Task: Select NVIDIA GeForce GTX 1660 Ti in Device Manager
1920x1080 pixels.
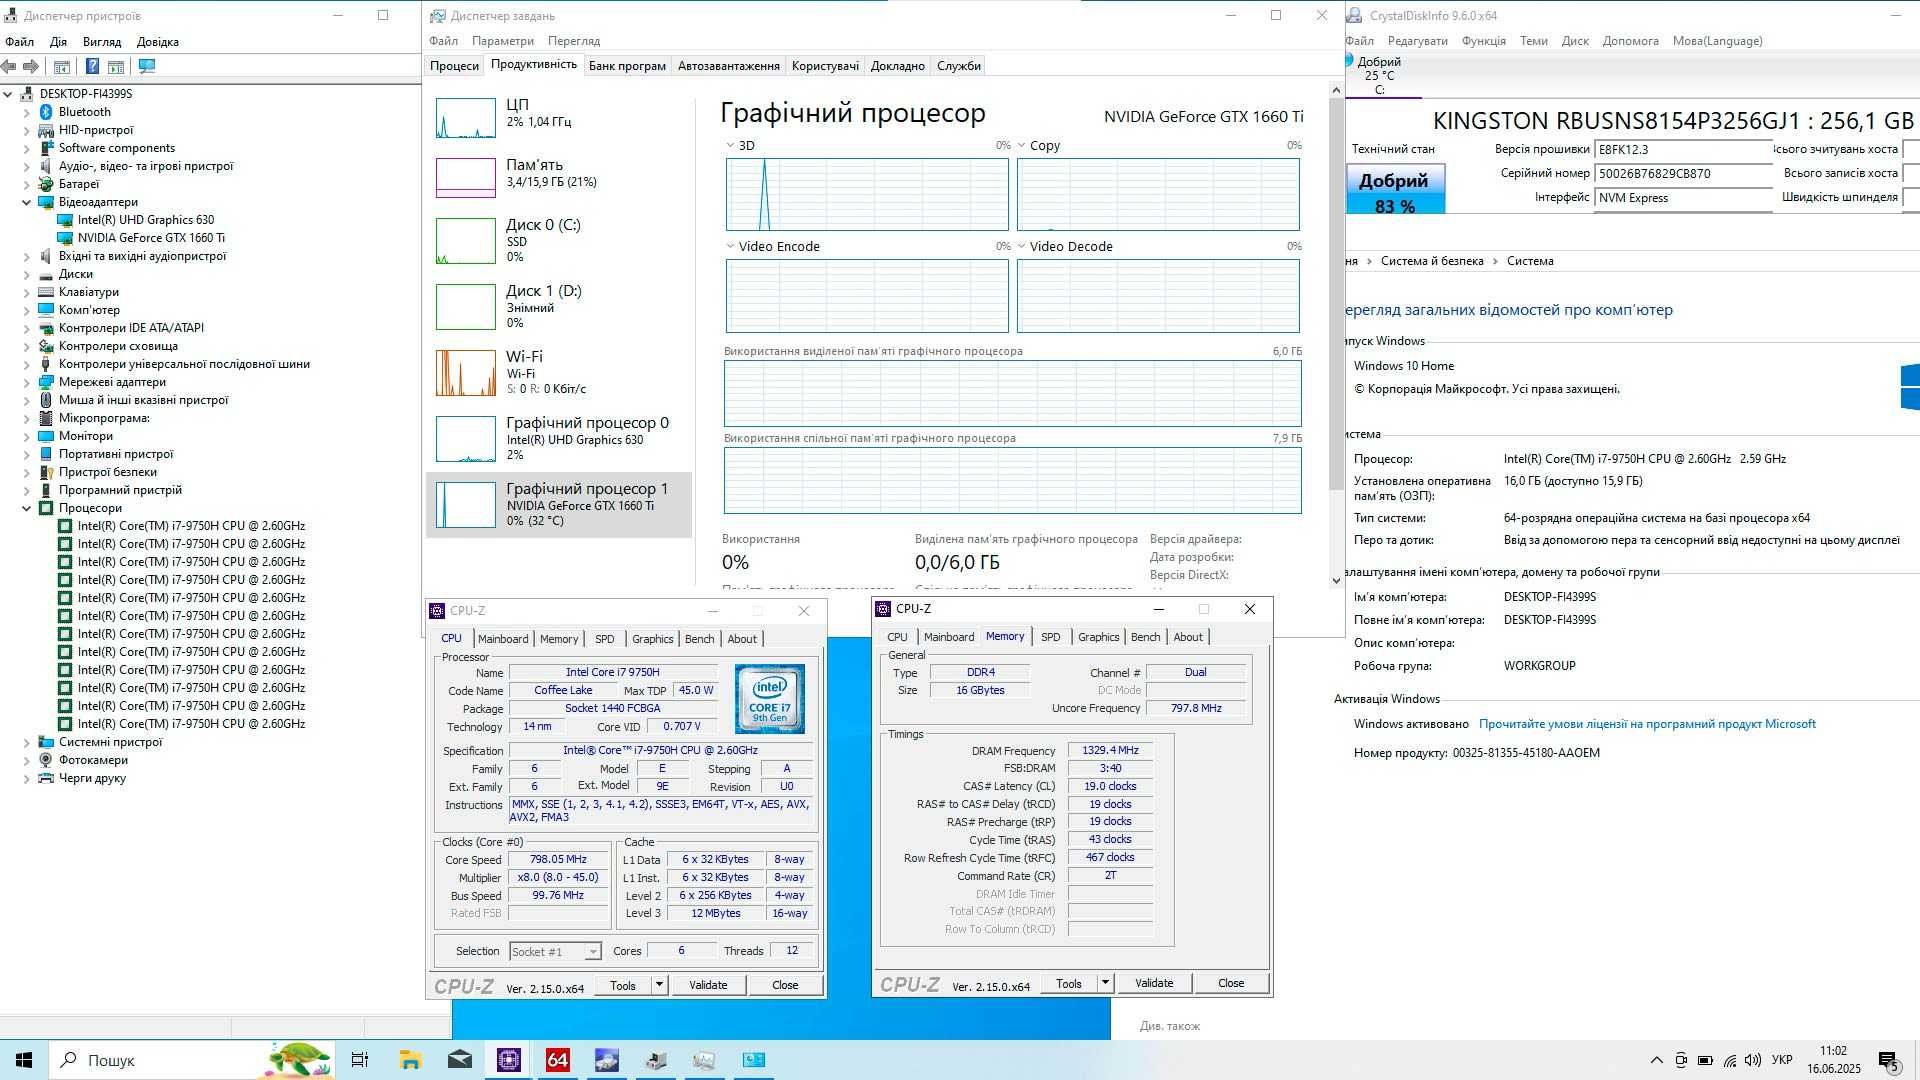Action: coord(151,238)
